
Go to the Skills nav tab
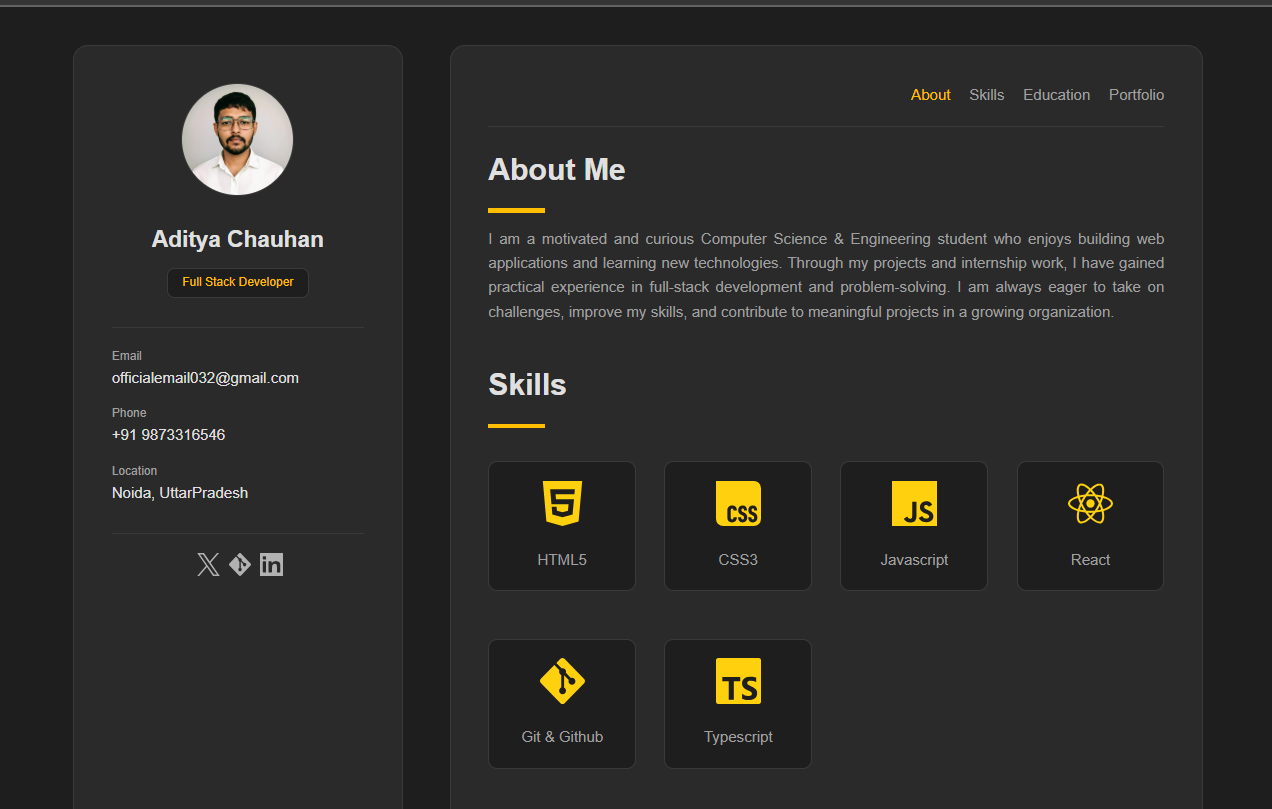[x=986, y=95]
